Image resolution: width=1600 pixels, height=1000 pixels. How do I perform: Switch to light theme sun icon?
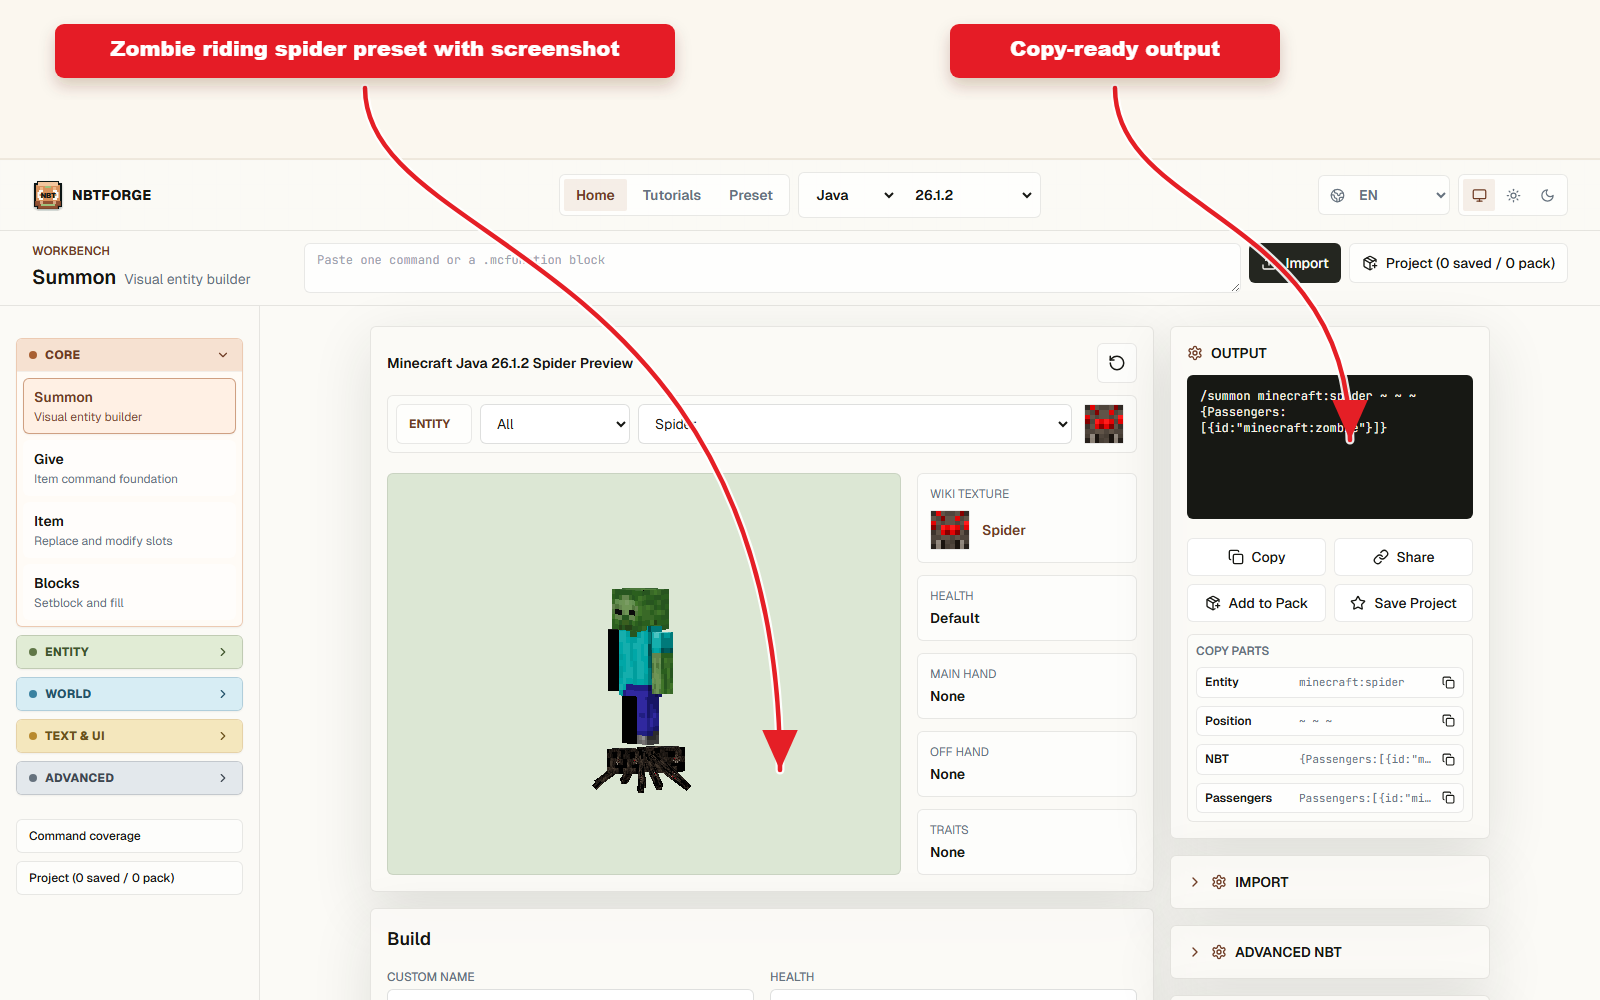tap(1513, 195)
